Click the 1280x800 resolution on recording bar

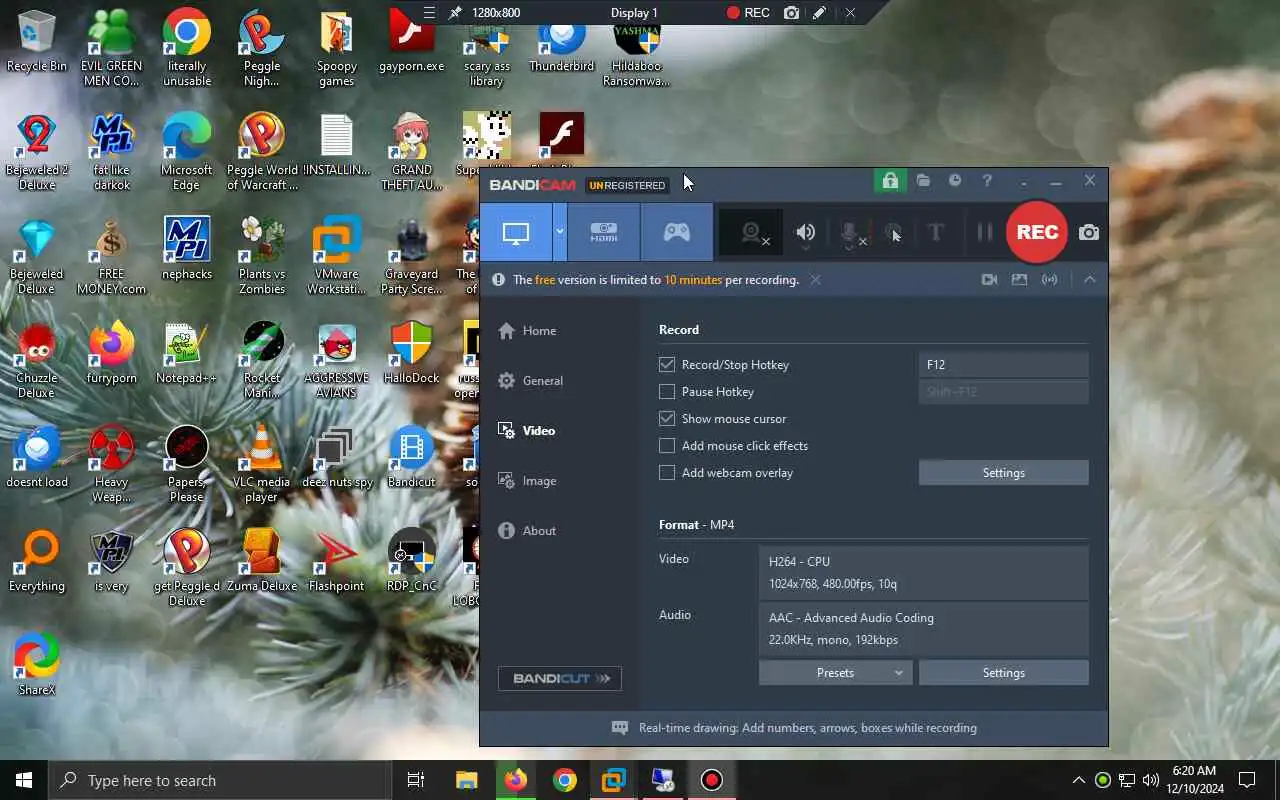[x=496, y=13]
